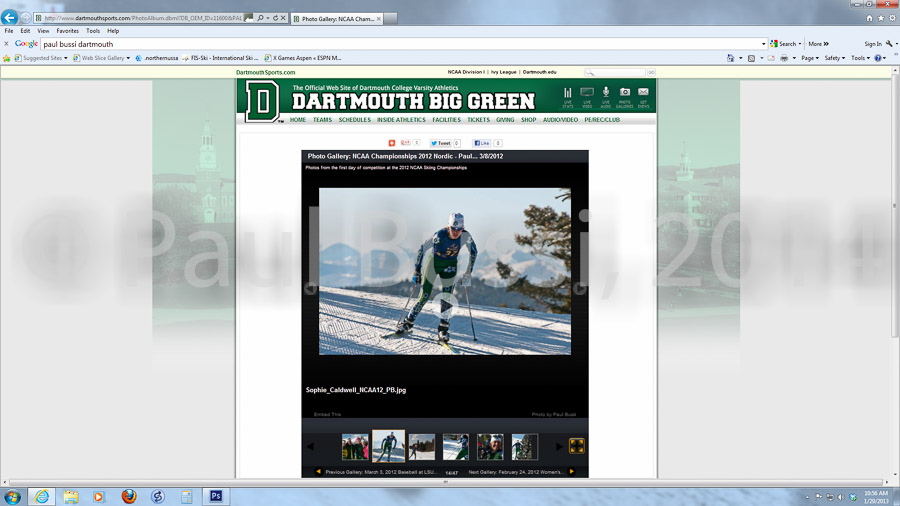Click the horizontal scrollbar at page bottom
The width and height of the screenshot is (900, 506).
pyautogui.click(x=445, y=482)
